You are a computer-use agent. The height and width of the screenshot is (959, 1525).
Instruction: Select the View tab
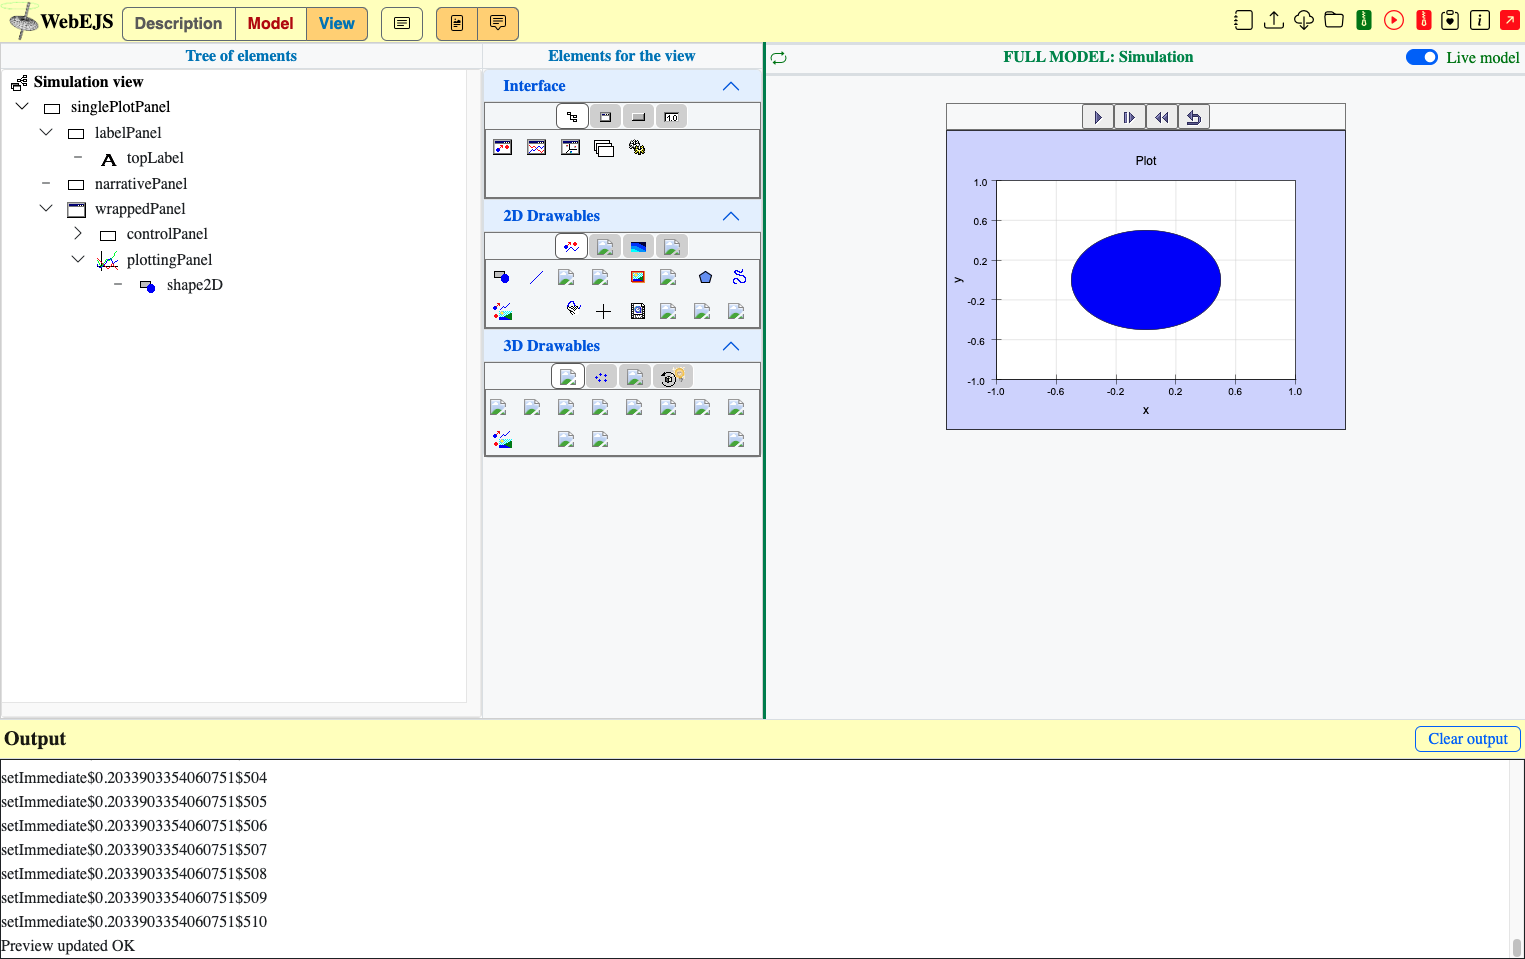pyautogui.click(x=337, y=24)
